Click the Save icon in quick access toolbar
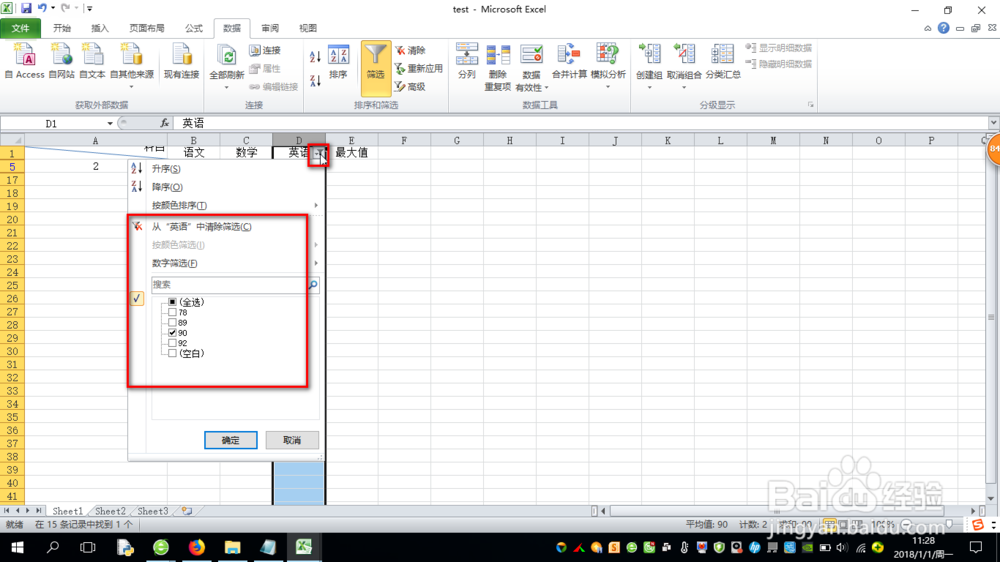Image resolution: width=1000 pixels, height=562 pixels. [x=26, y=8]
